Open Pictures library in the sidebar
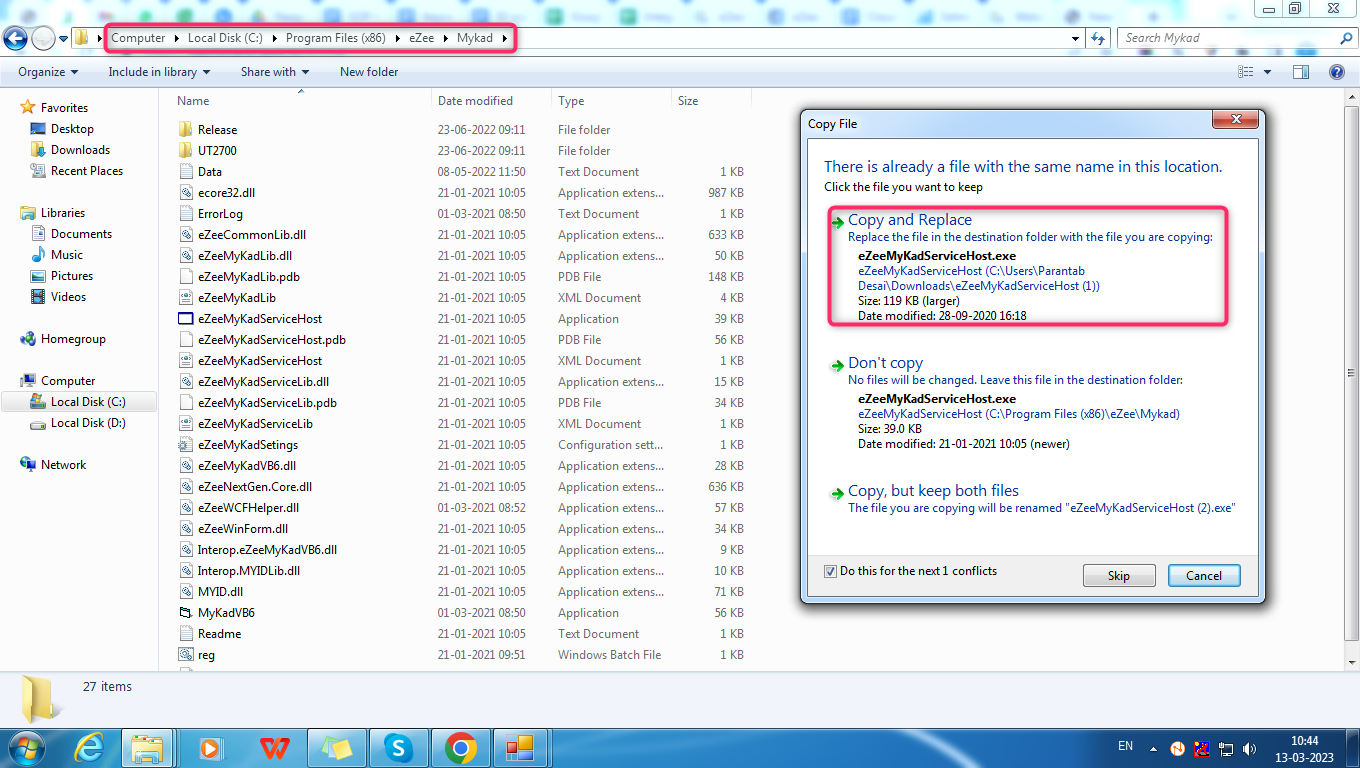Viewport: 1360px width, 768px height. pos(72,276)
